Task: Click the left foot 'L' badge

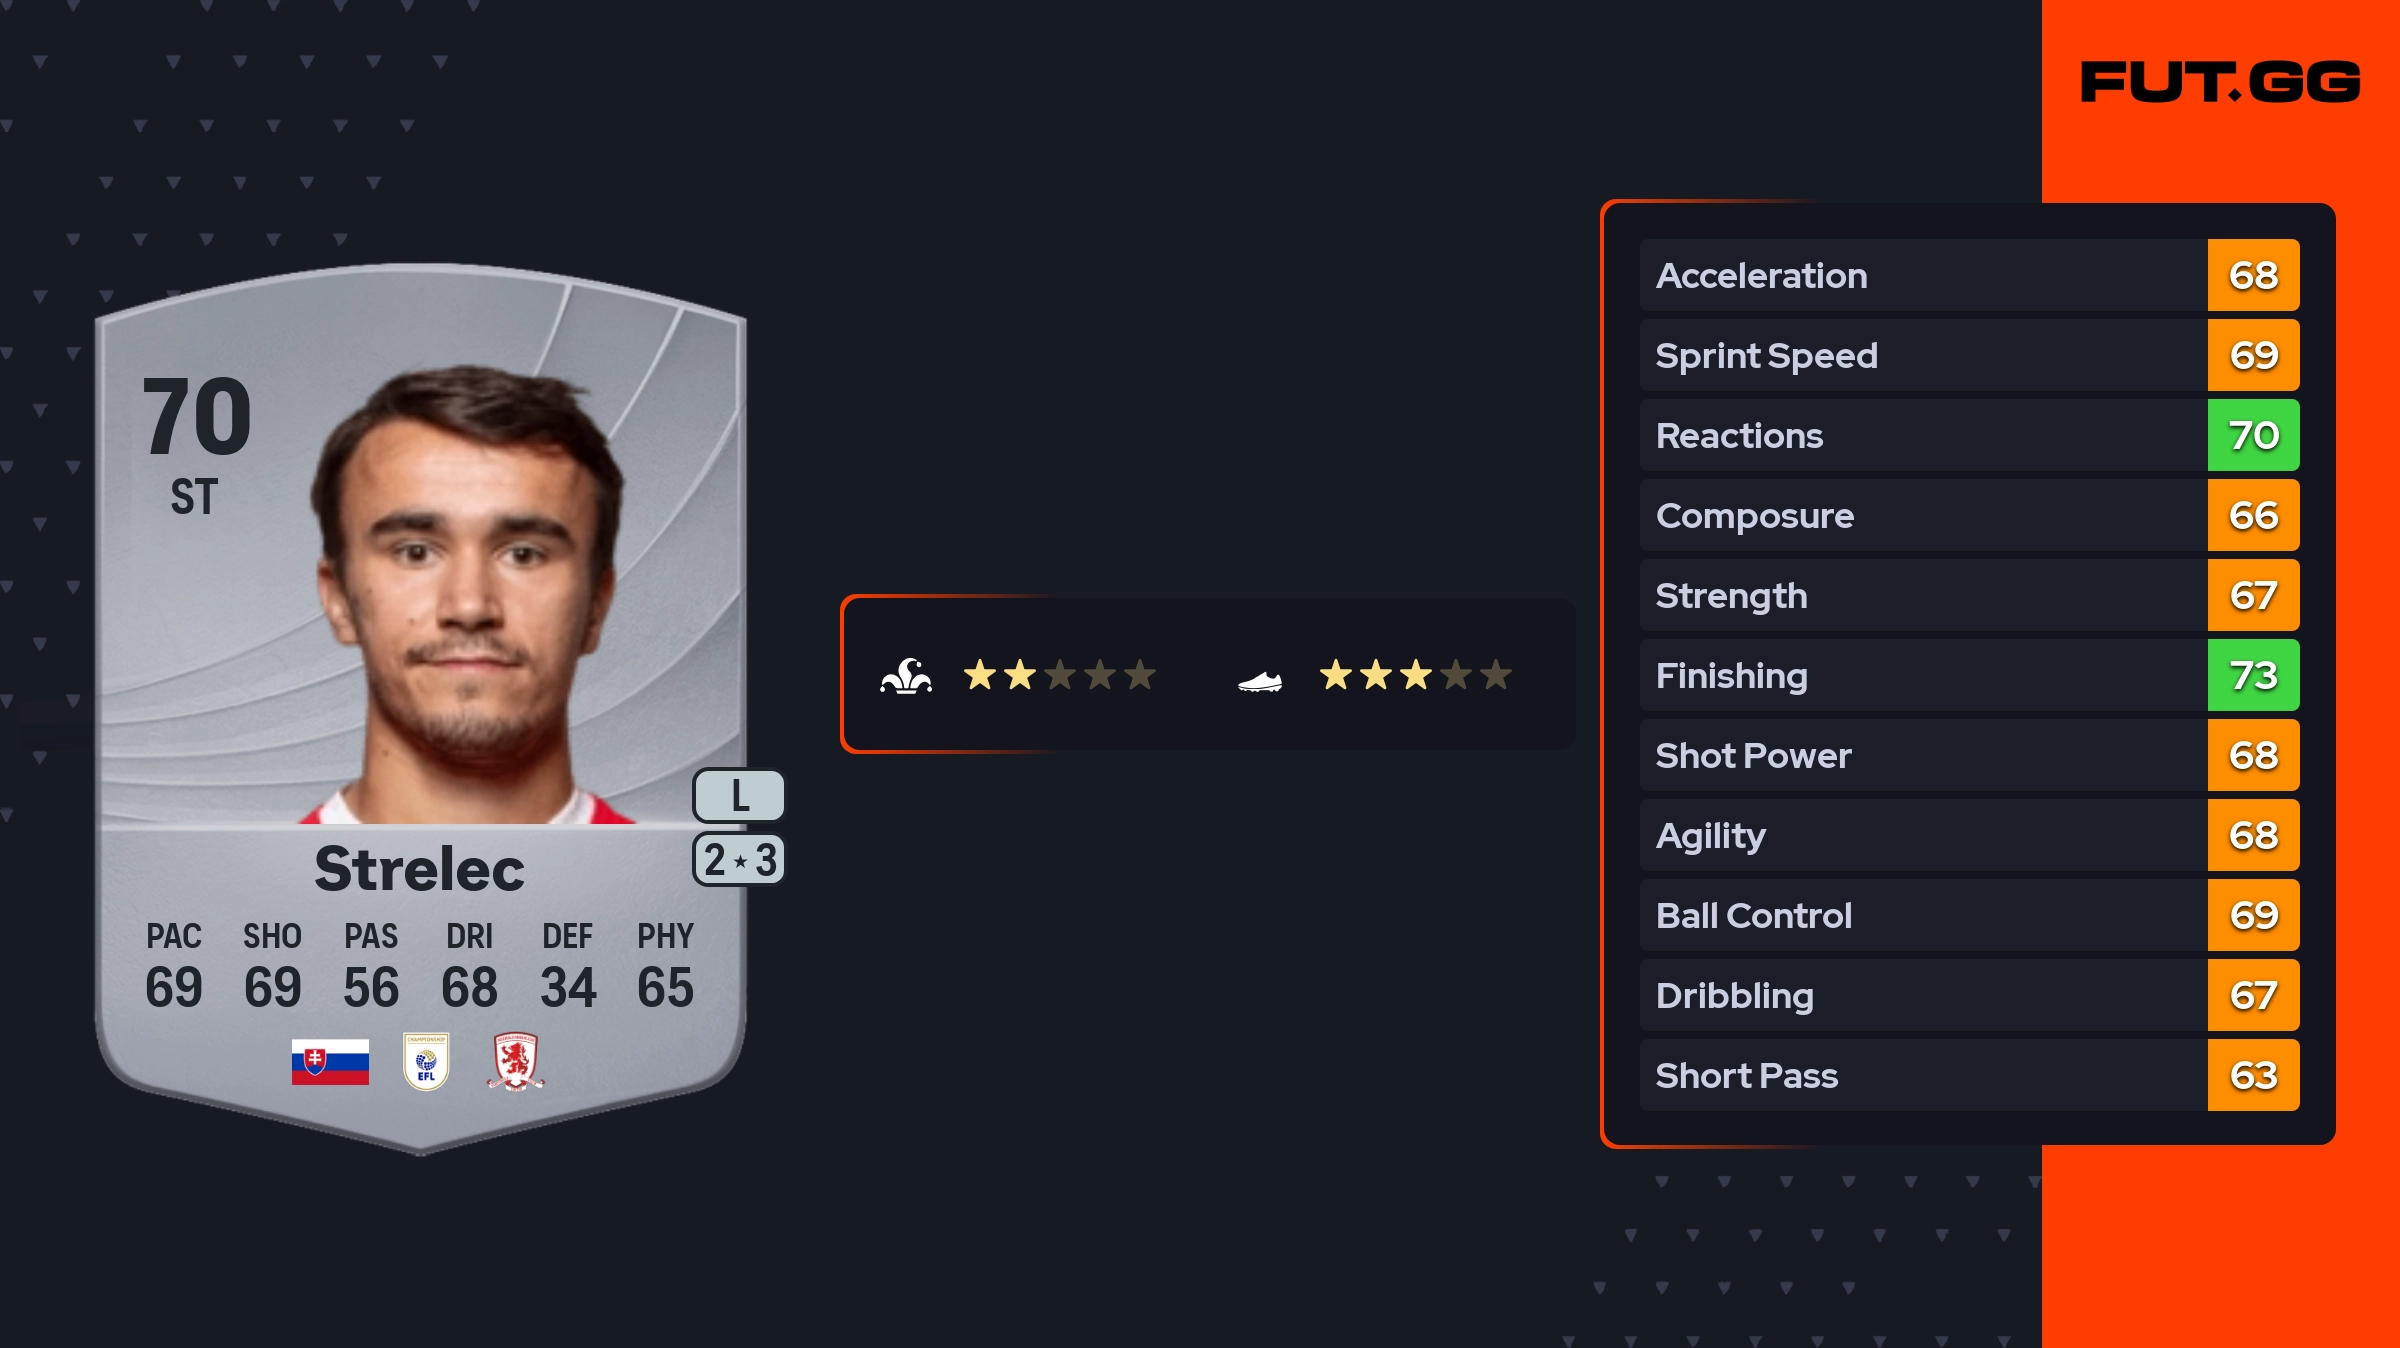Action: click(739, 796)
